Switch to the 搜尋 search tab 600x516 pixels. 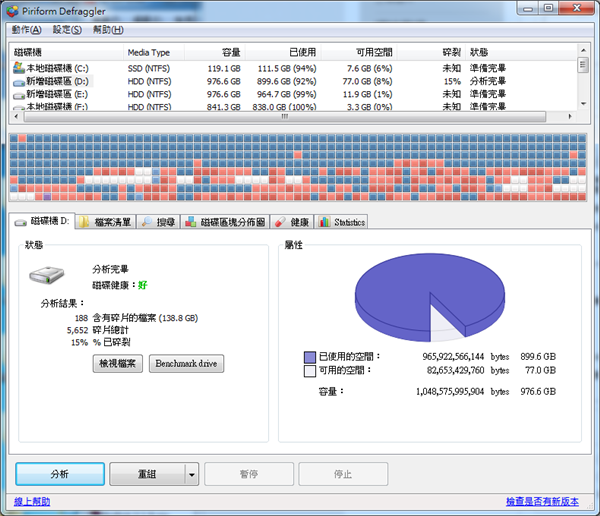pyautogui.click(x=159, y=222)
